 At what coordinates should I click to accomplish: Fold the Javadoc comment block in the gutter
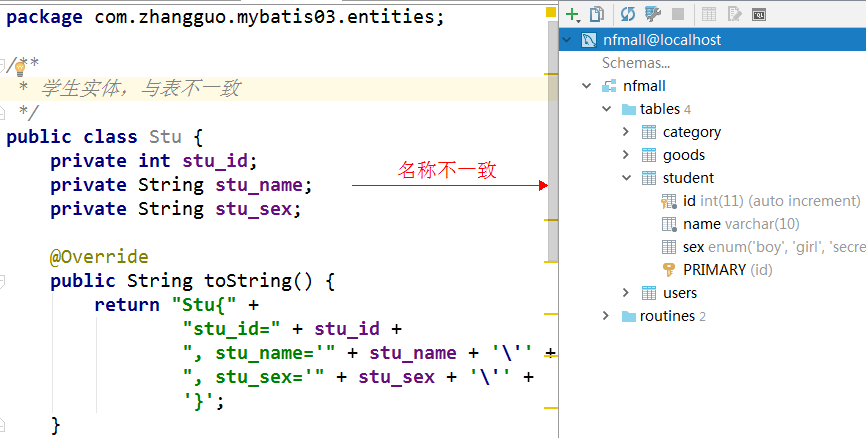pos(2,65)
